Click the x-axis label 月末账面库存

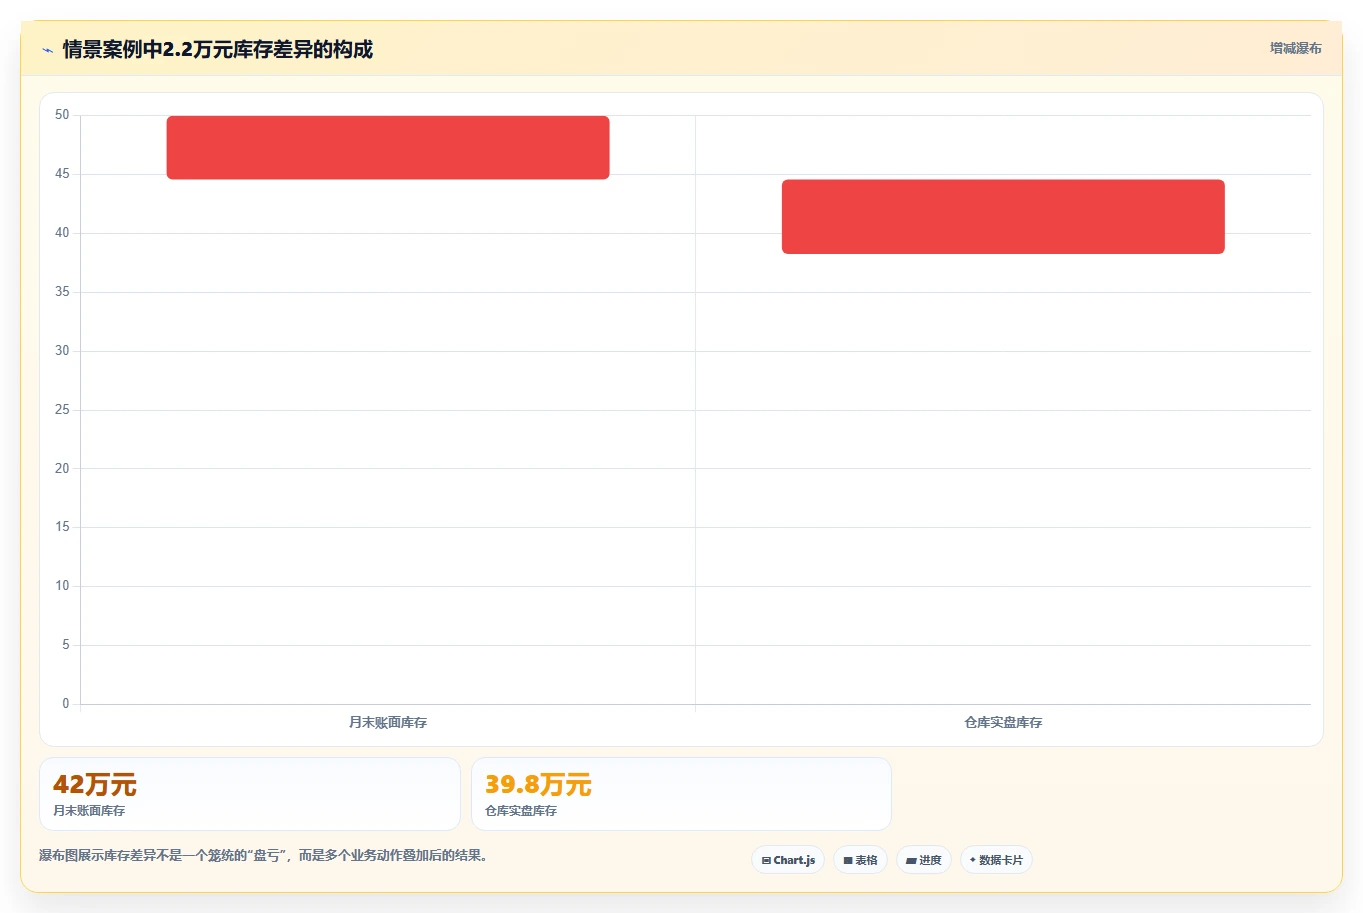[388, 722]
